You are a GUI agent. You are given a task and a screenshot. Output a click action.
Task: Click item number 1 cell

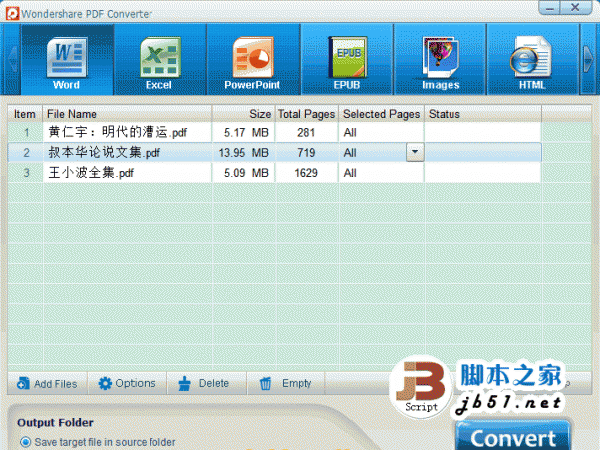coord(26,132)
